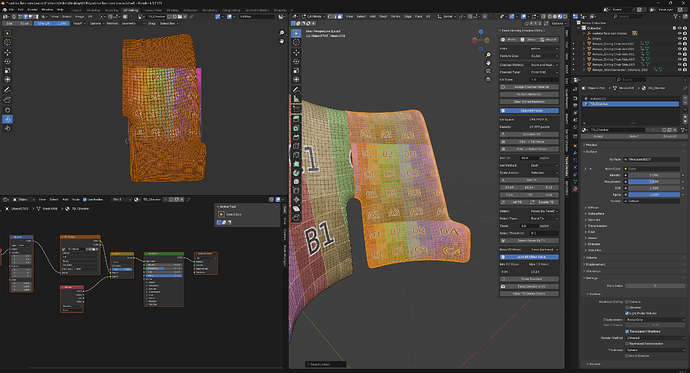
Task: Click the material Deselect button
Action: click(x=670, y=136)
